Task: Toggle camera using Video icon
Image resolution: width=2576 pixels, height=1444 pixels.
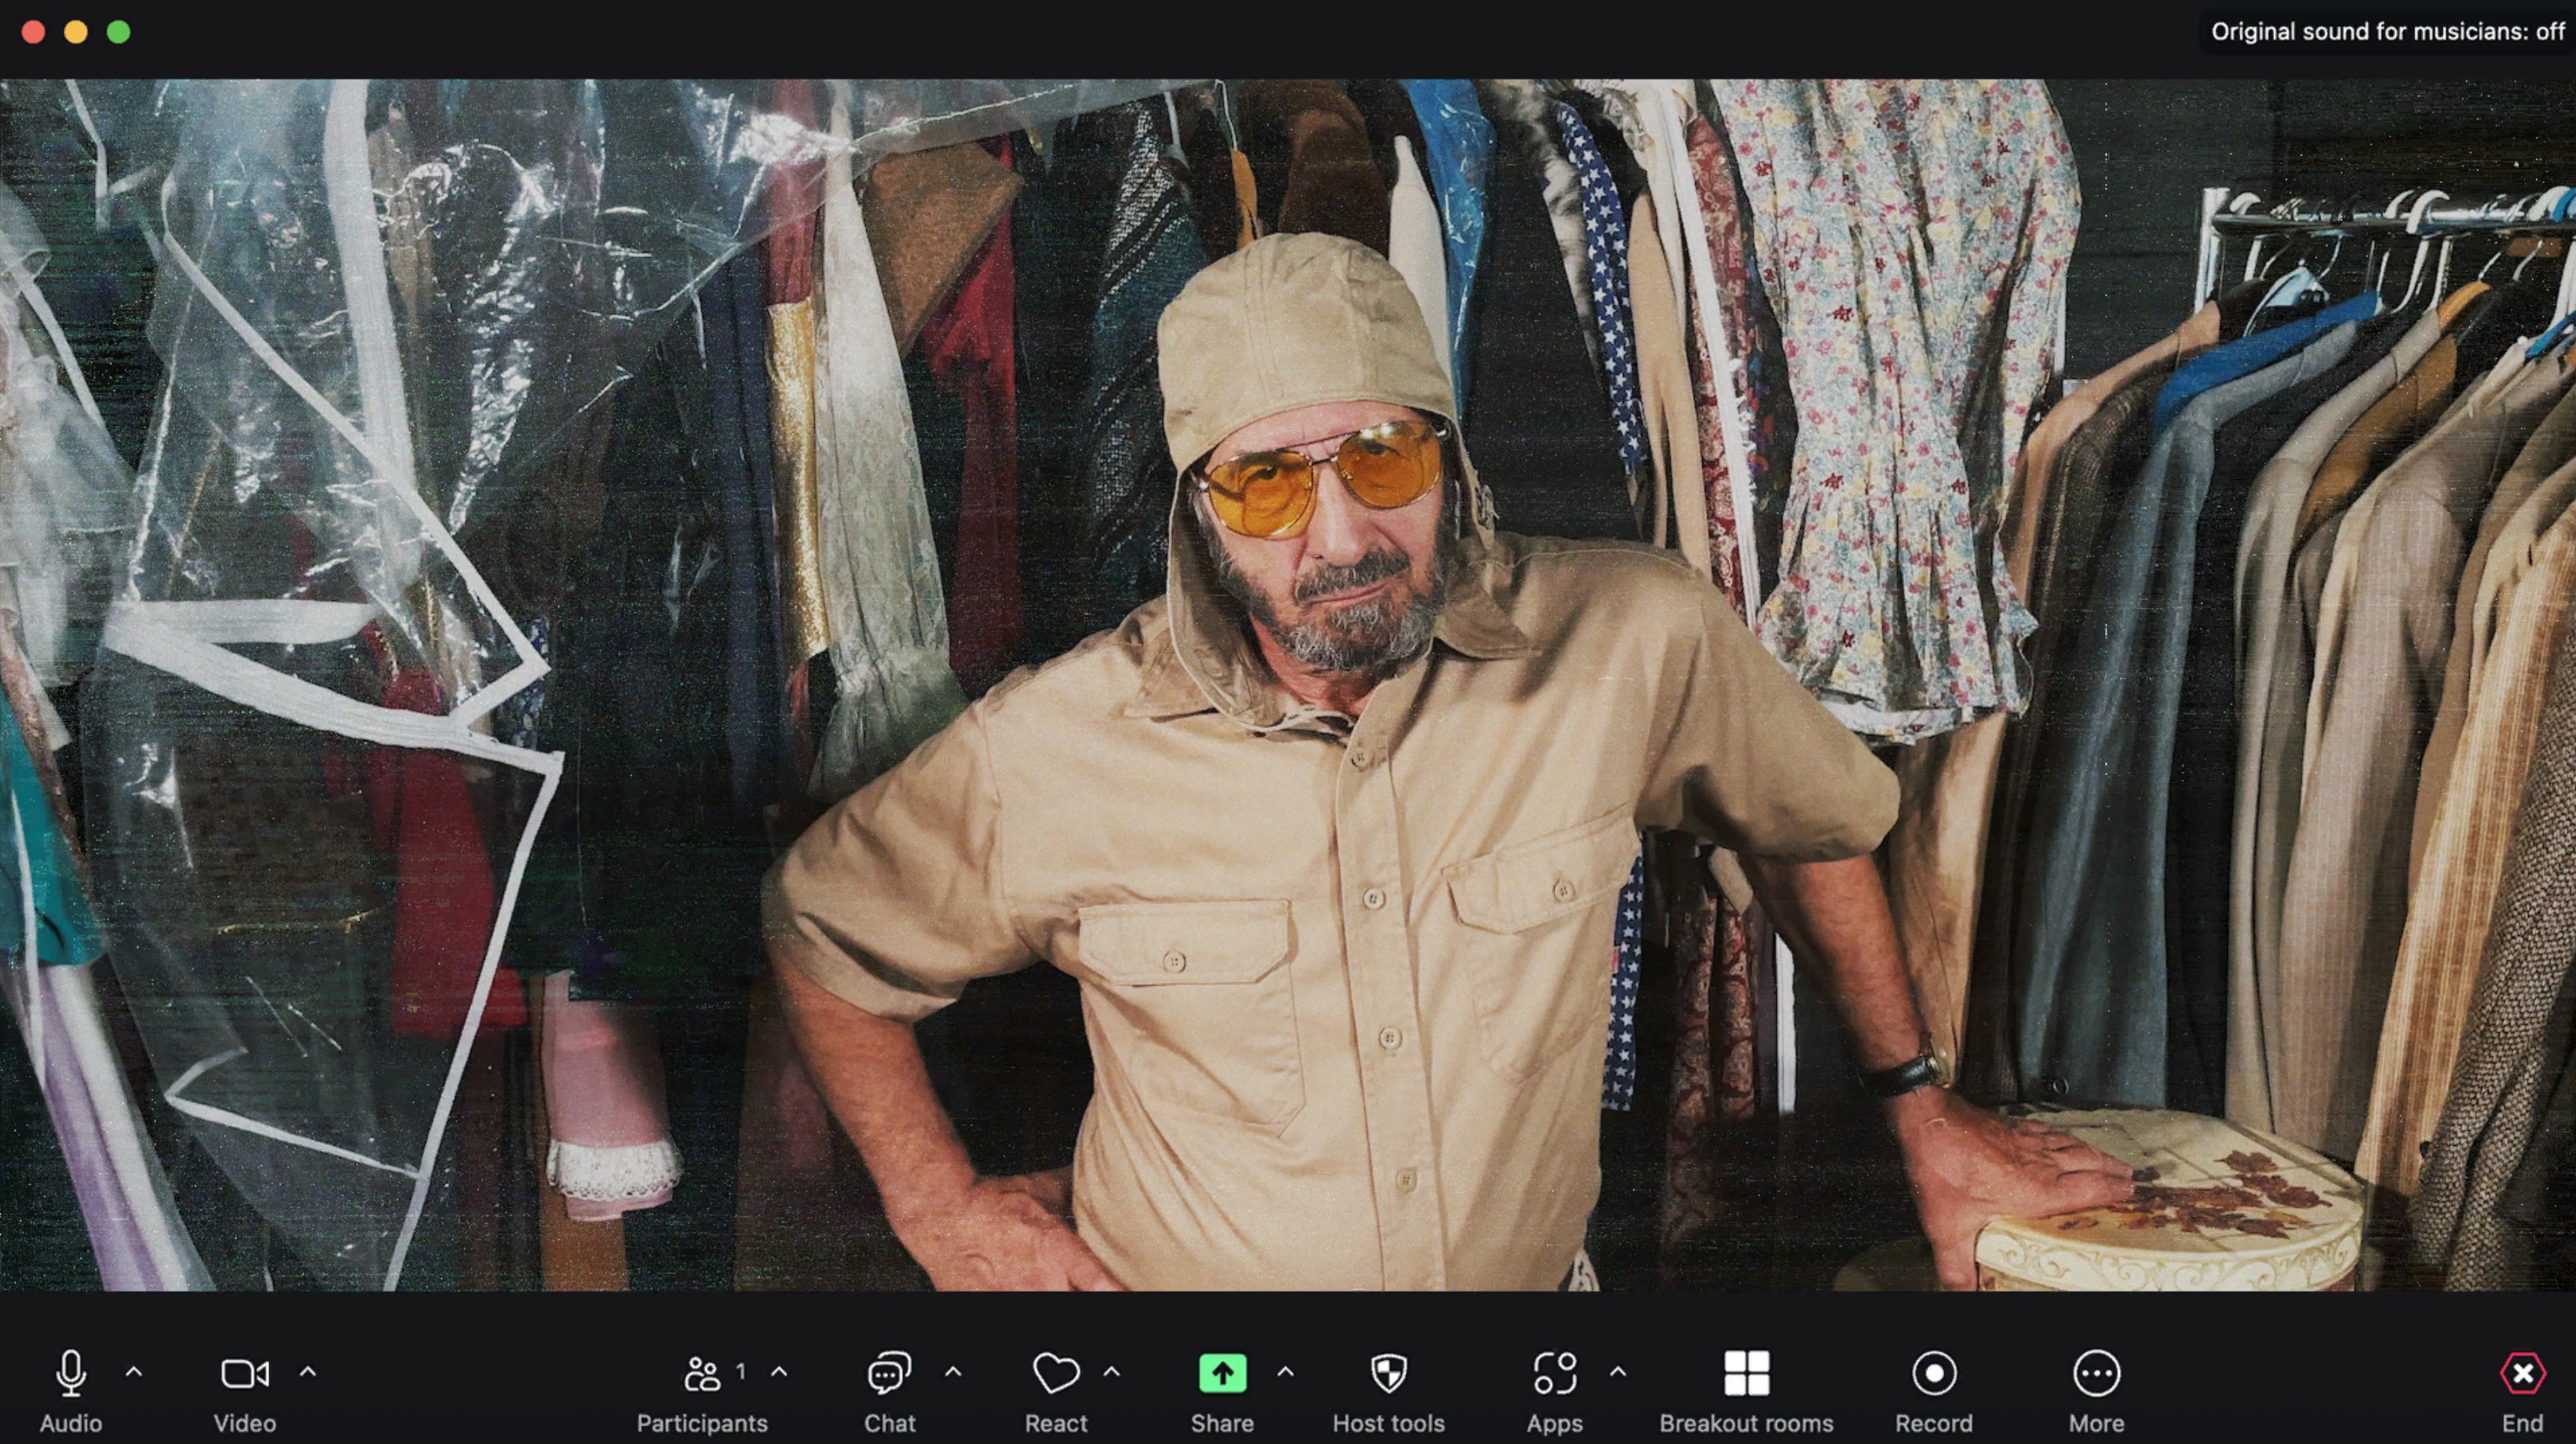Action: coord(244,1374)
